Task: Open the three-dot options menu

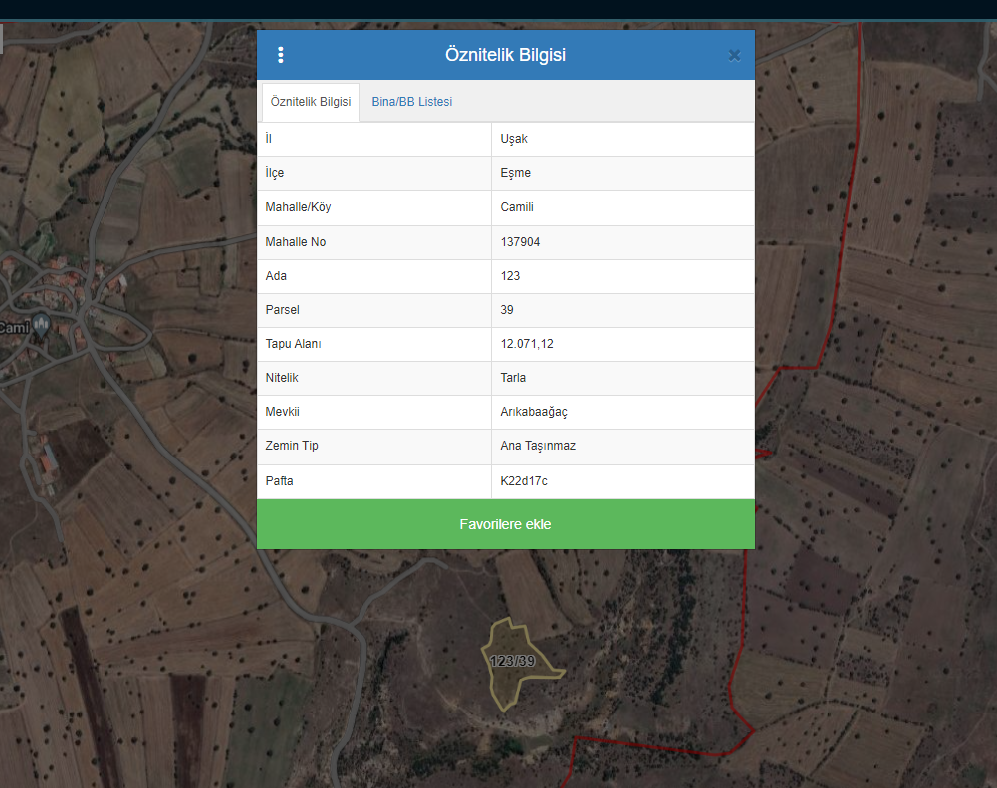Action: (281, 55)
